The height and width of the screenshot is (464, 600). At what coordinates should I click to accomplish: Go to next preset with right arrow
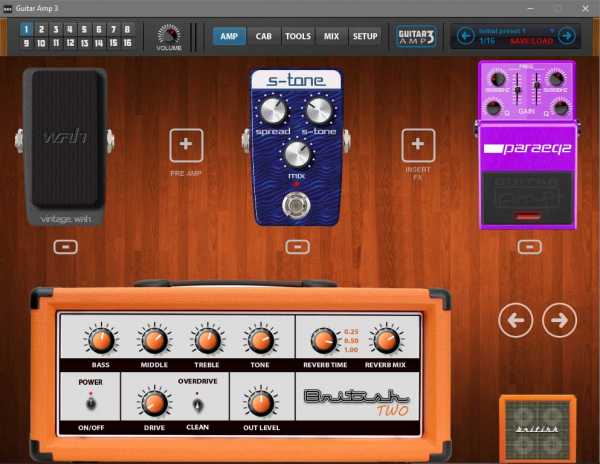click(567, 36)
